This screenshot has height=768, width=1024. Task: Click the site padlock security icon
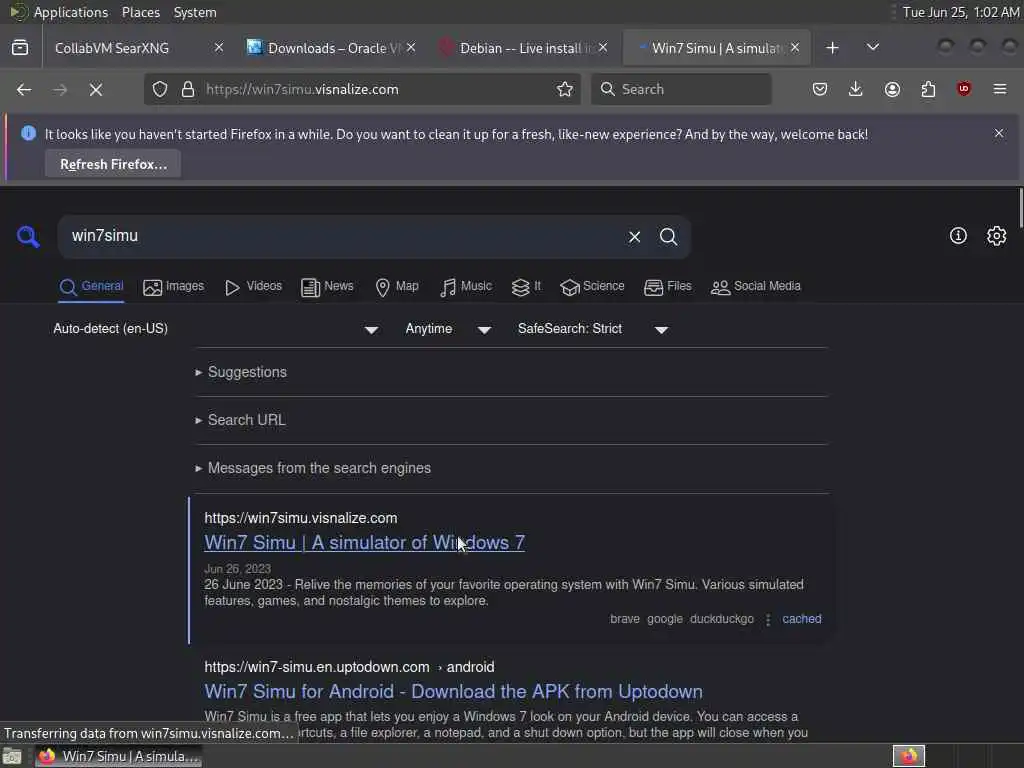click(x=188, y=89)
